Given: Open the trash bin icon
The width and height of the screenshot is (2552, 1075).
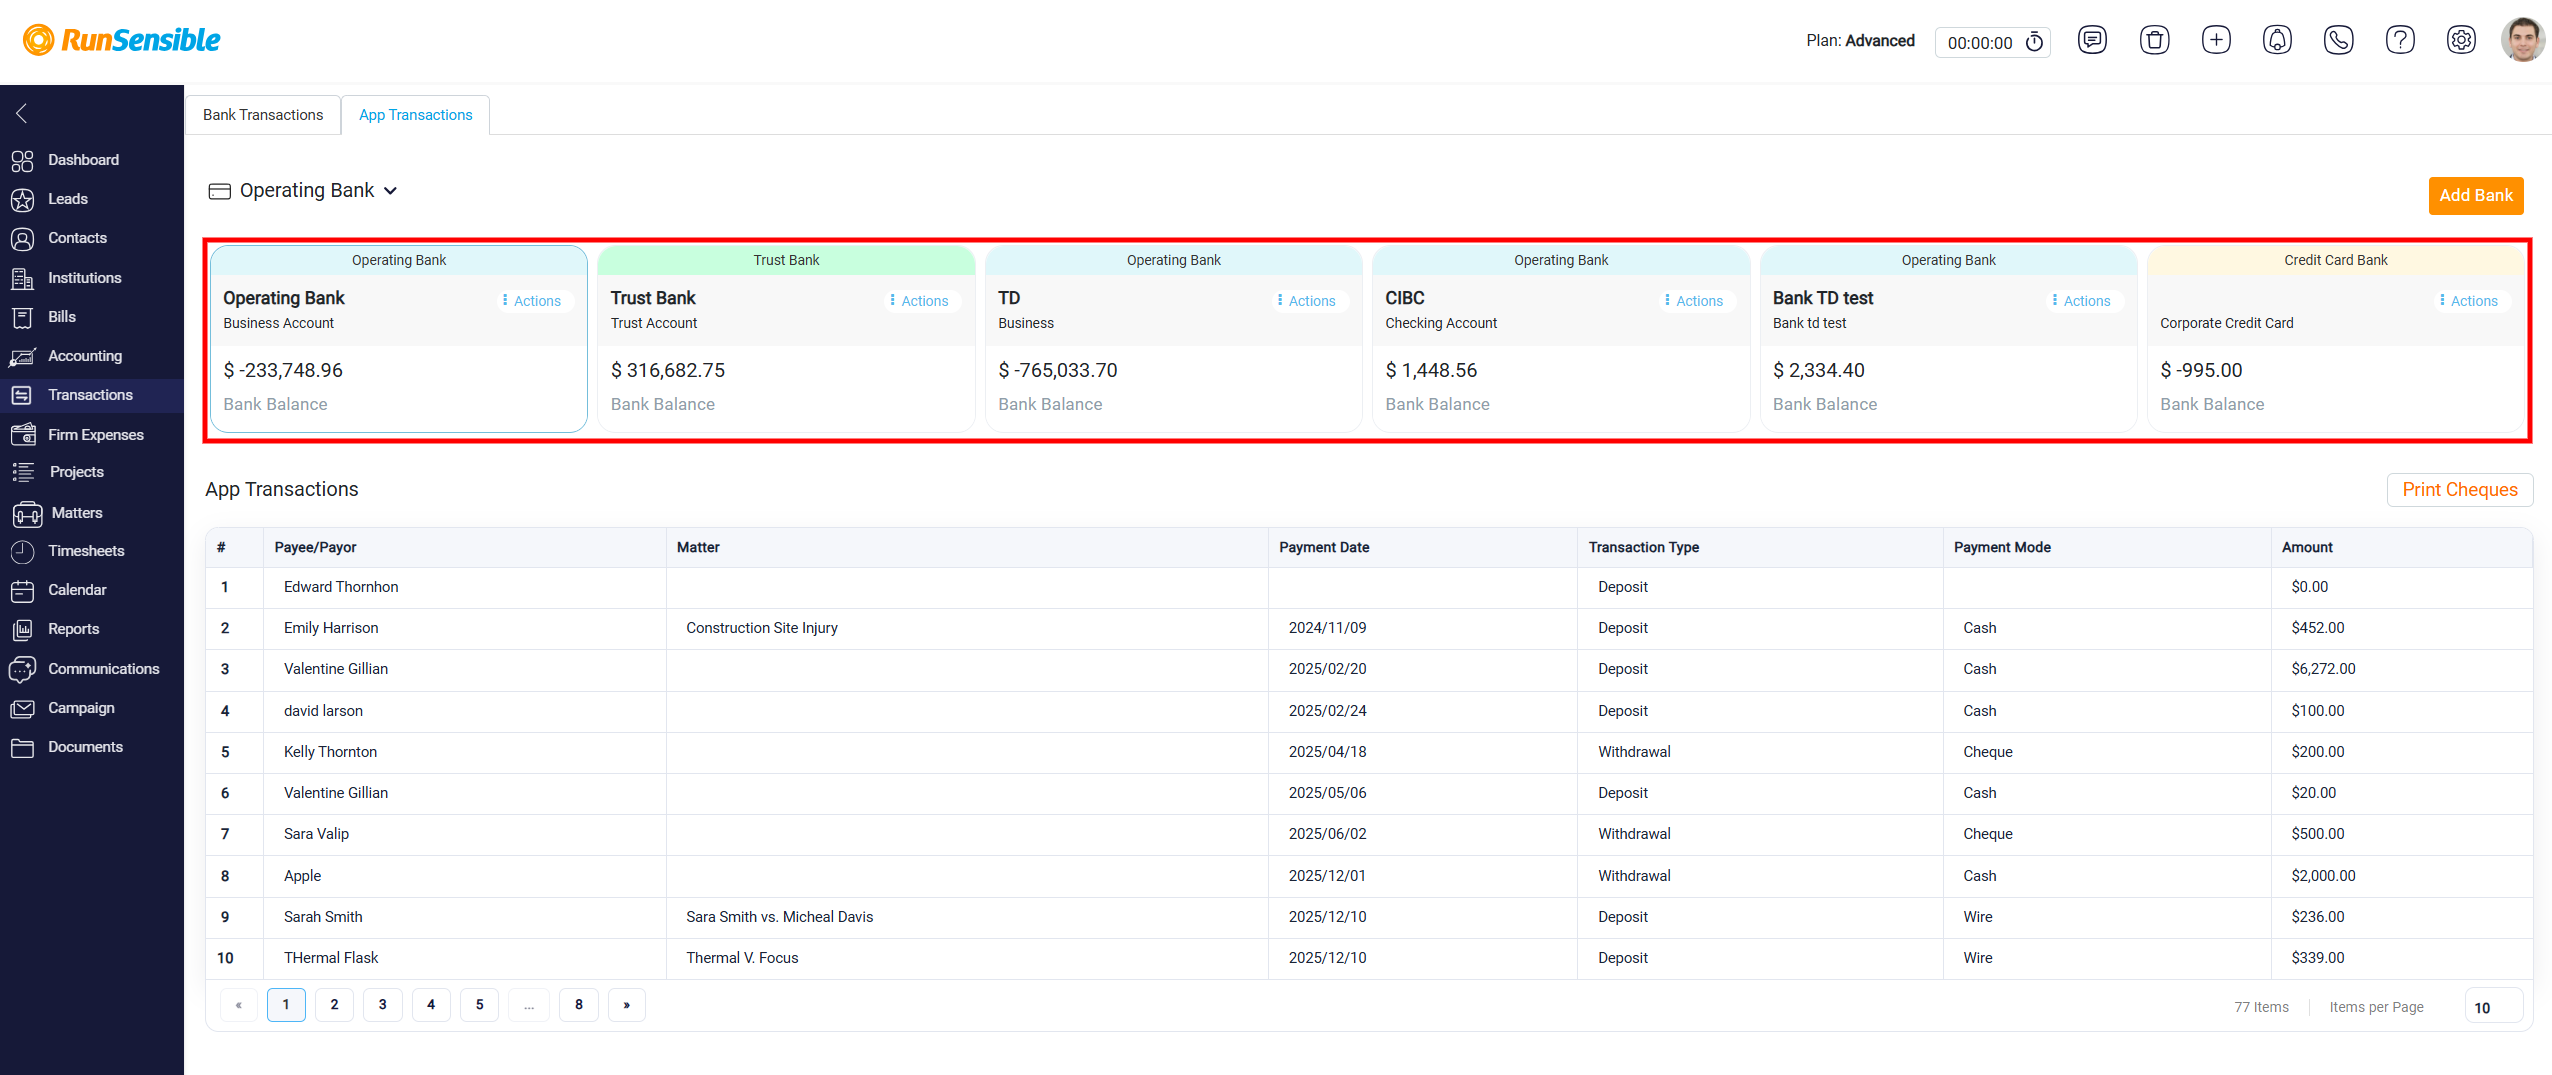Looking at the screenshot, I should point(2154,40).
